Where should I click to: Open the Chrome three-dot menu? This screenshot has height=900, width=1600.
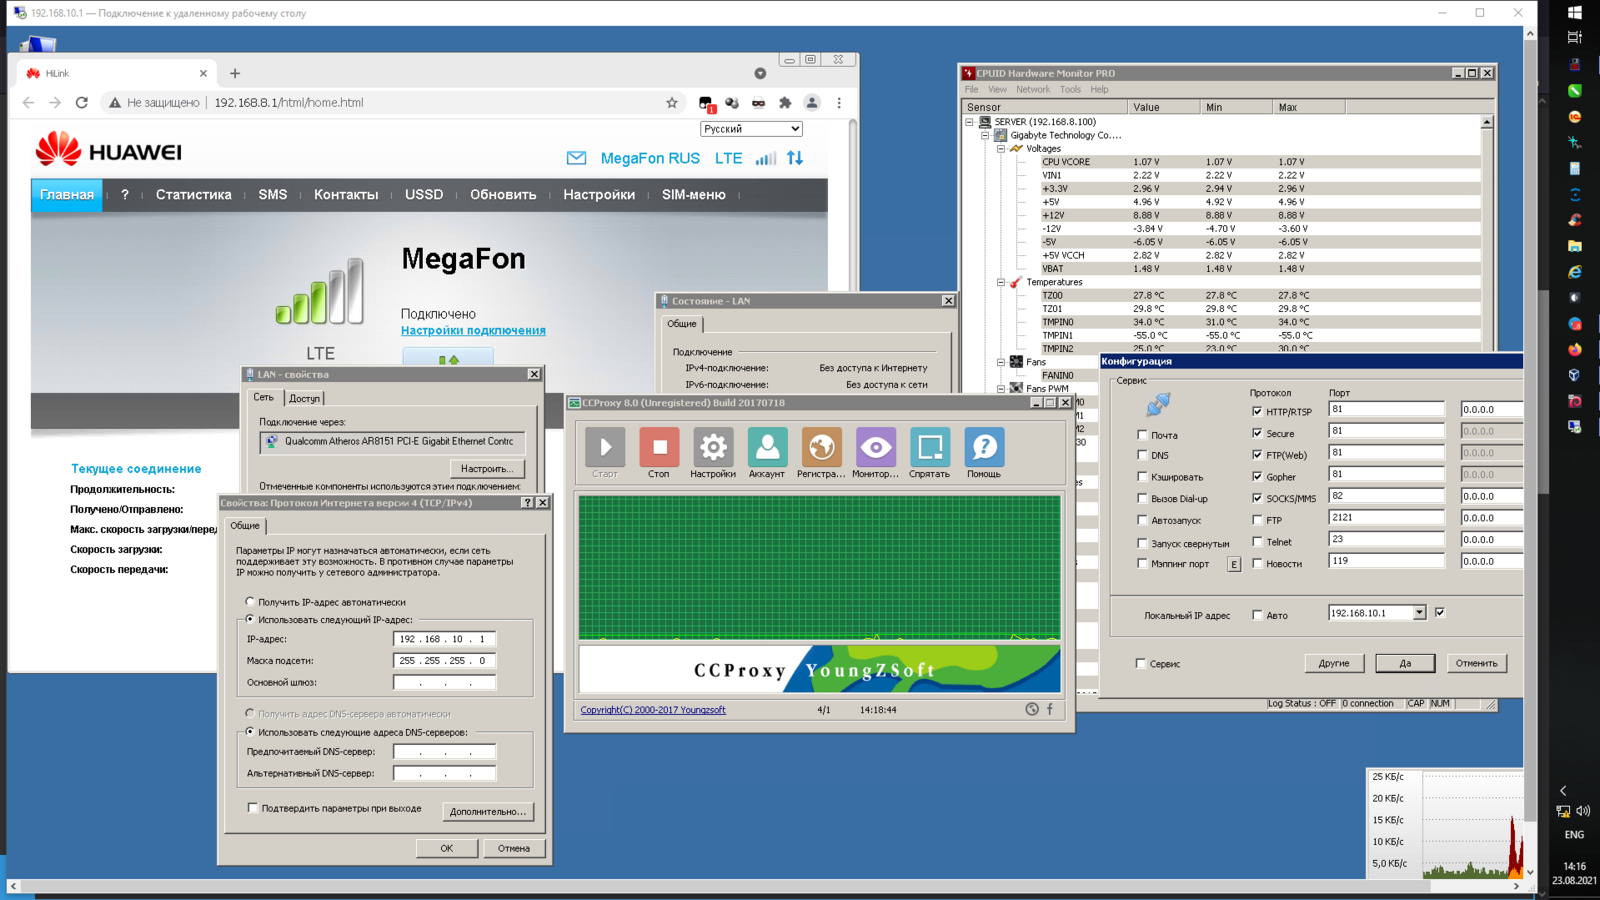[839, 103]
